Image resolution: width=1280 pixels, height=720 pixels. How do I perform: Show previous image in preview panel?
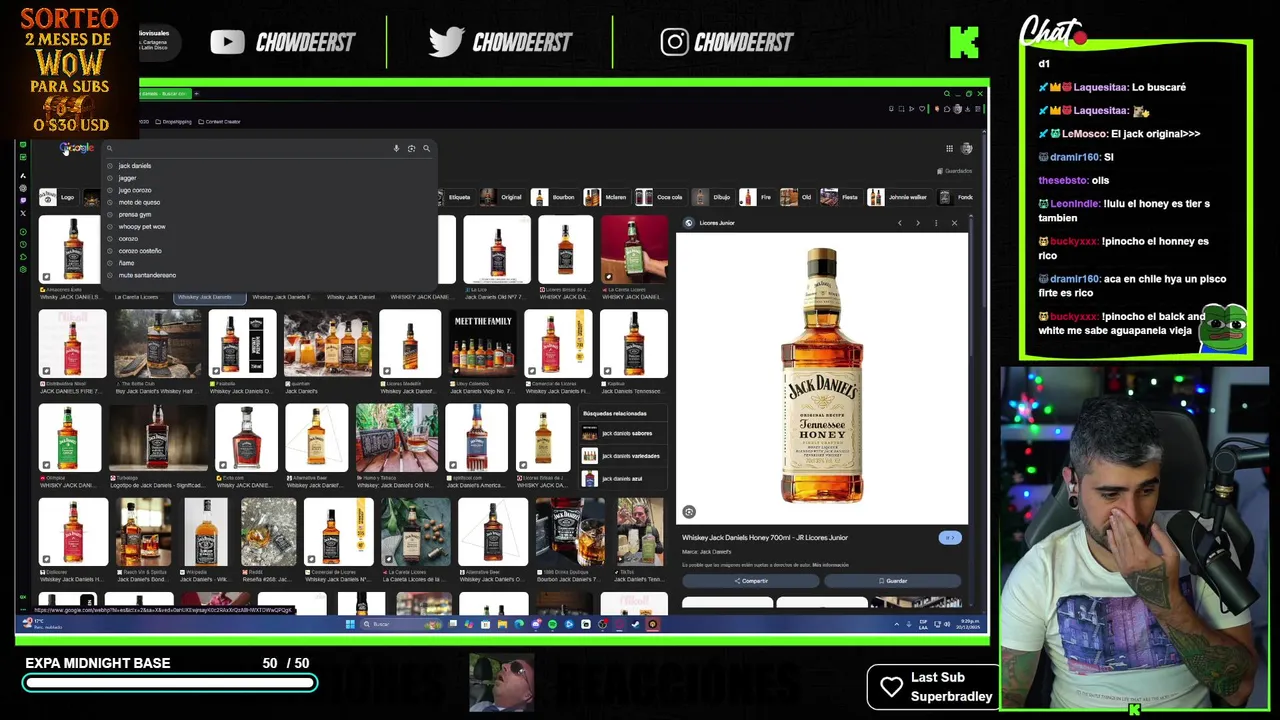point(899,223)
